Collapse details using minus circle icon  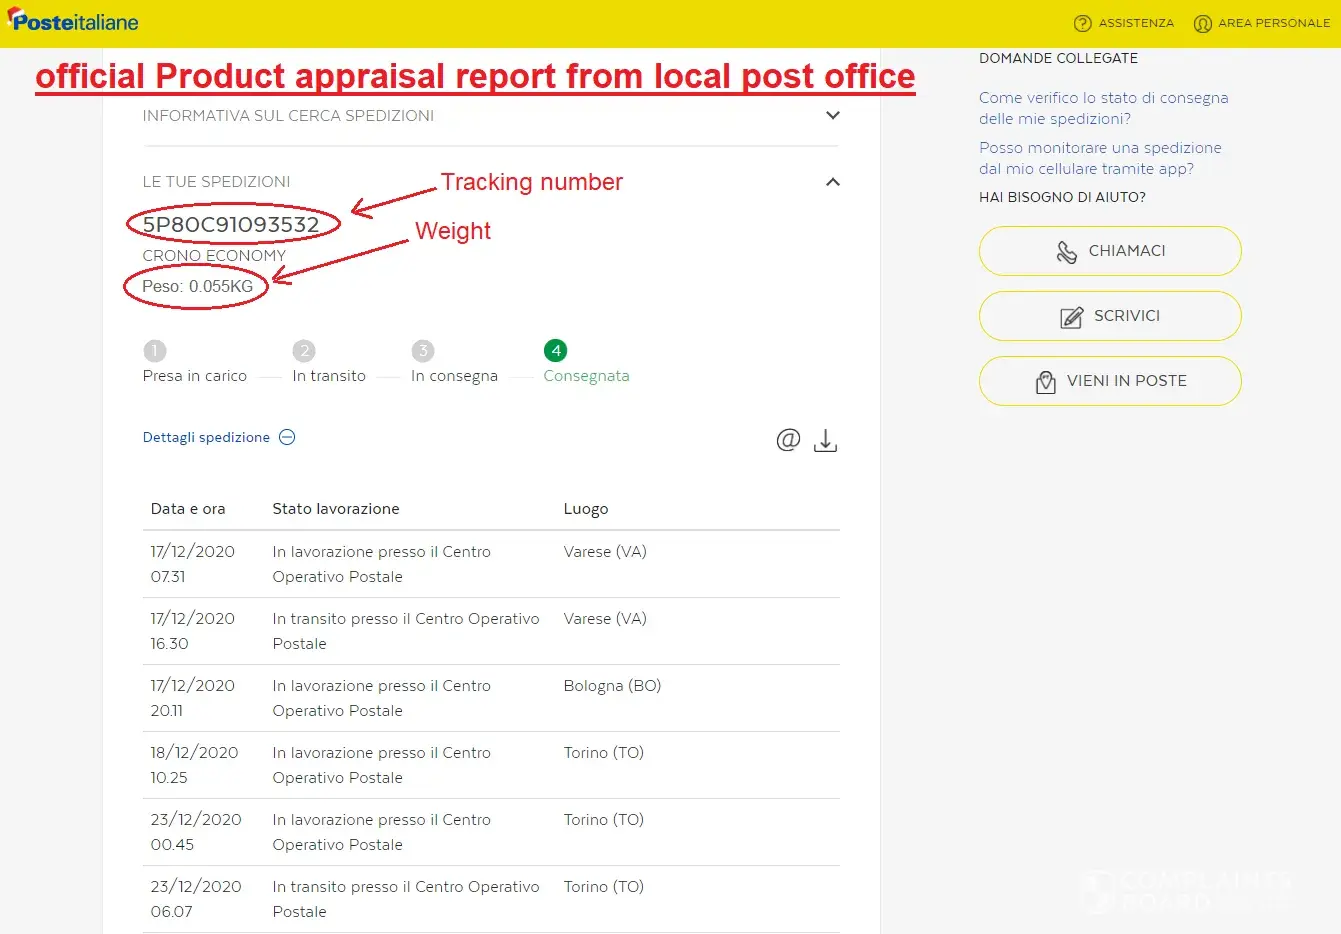(287, 437)
